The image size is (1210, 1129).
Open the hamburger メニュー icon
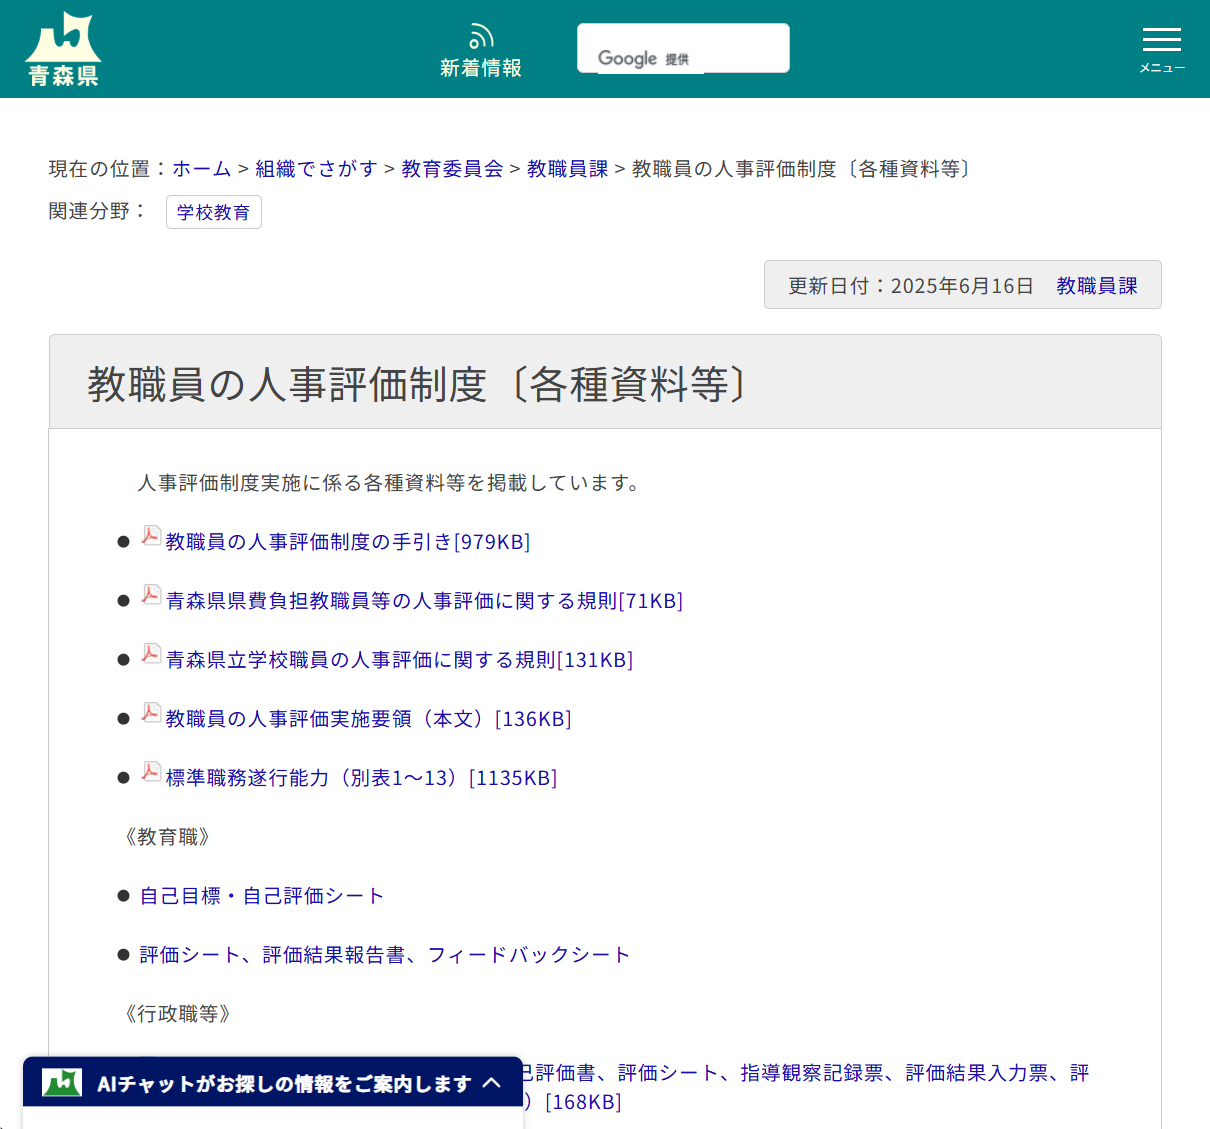1161,40
